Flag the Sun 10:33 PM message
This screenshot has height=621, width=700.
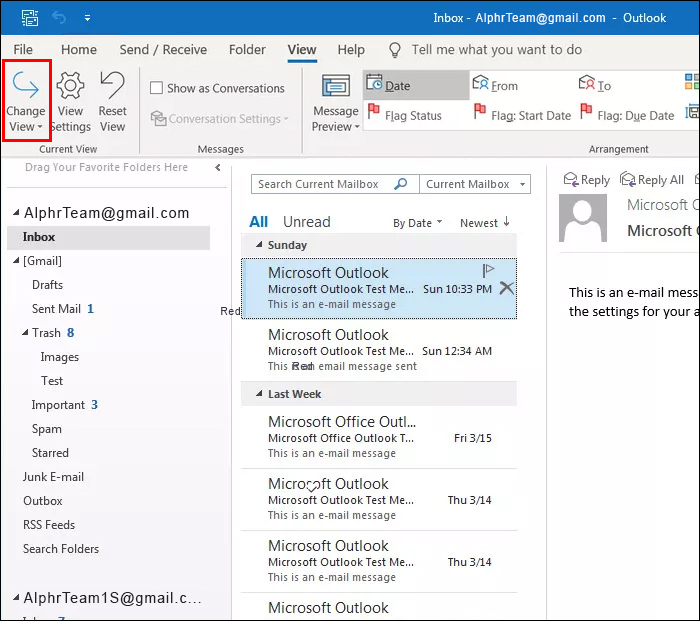pos(488,271)
